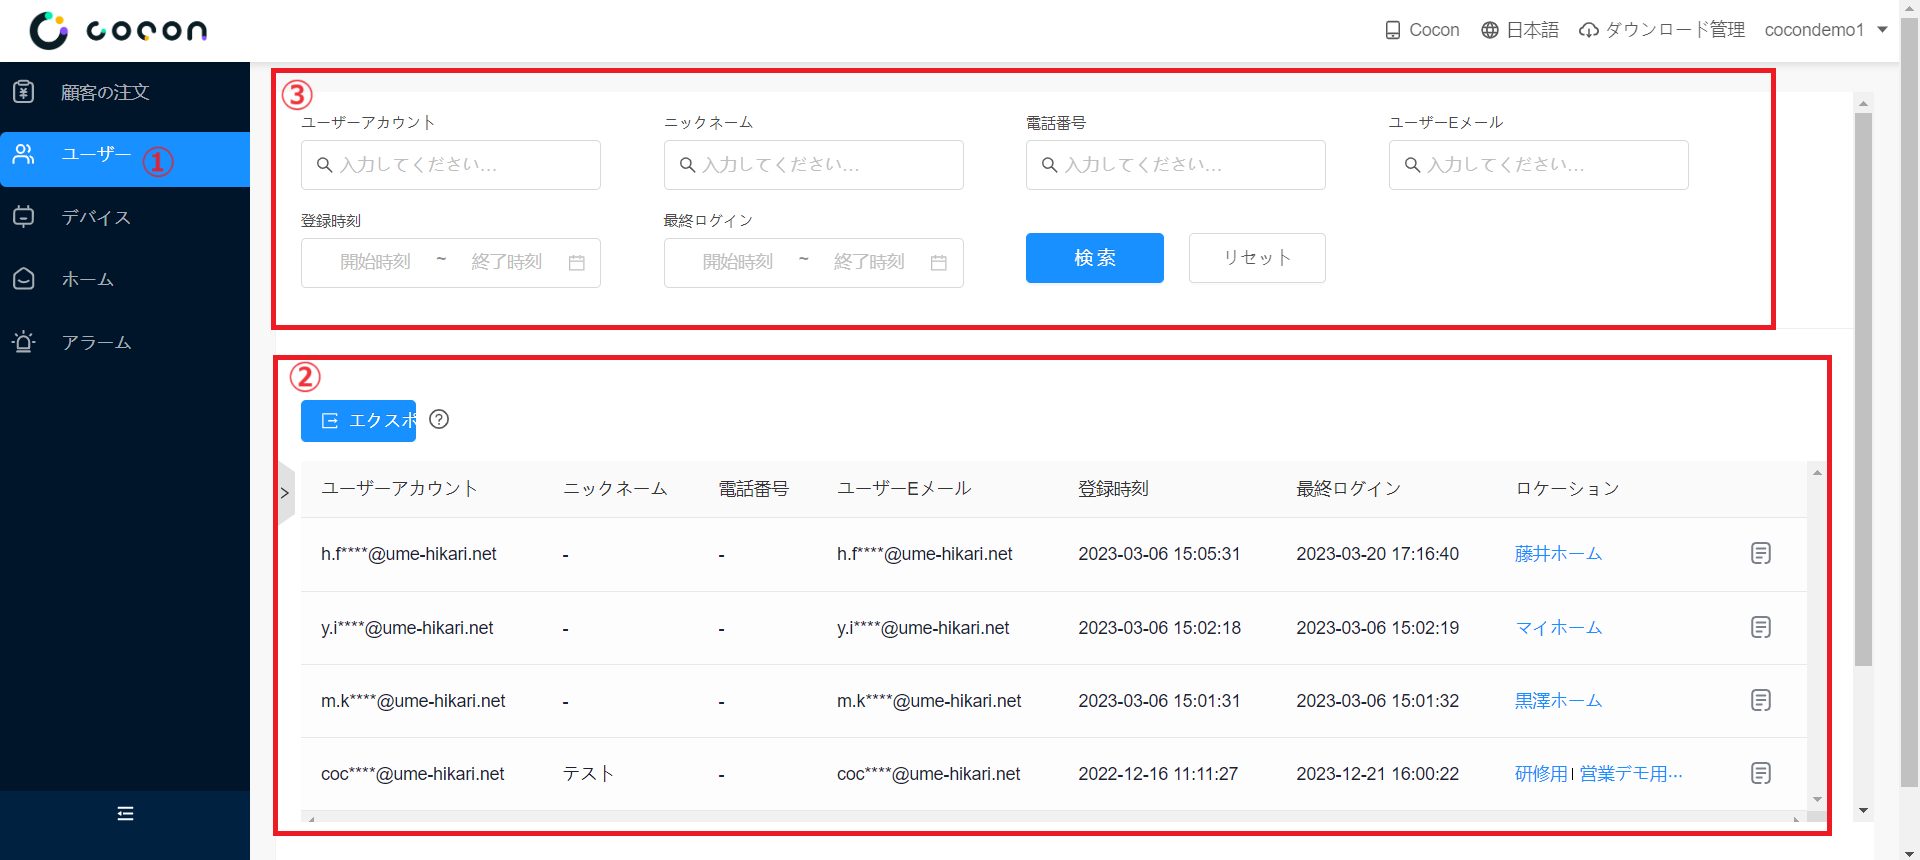Open 最終ログイン calendar icon
1920x860 pixels.
click(939, 263)
